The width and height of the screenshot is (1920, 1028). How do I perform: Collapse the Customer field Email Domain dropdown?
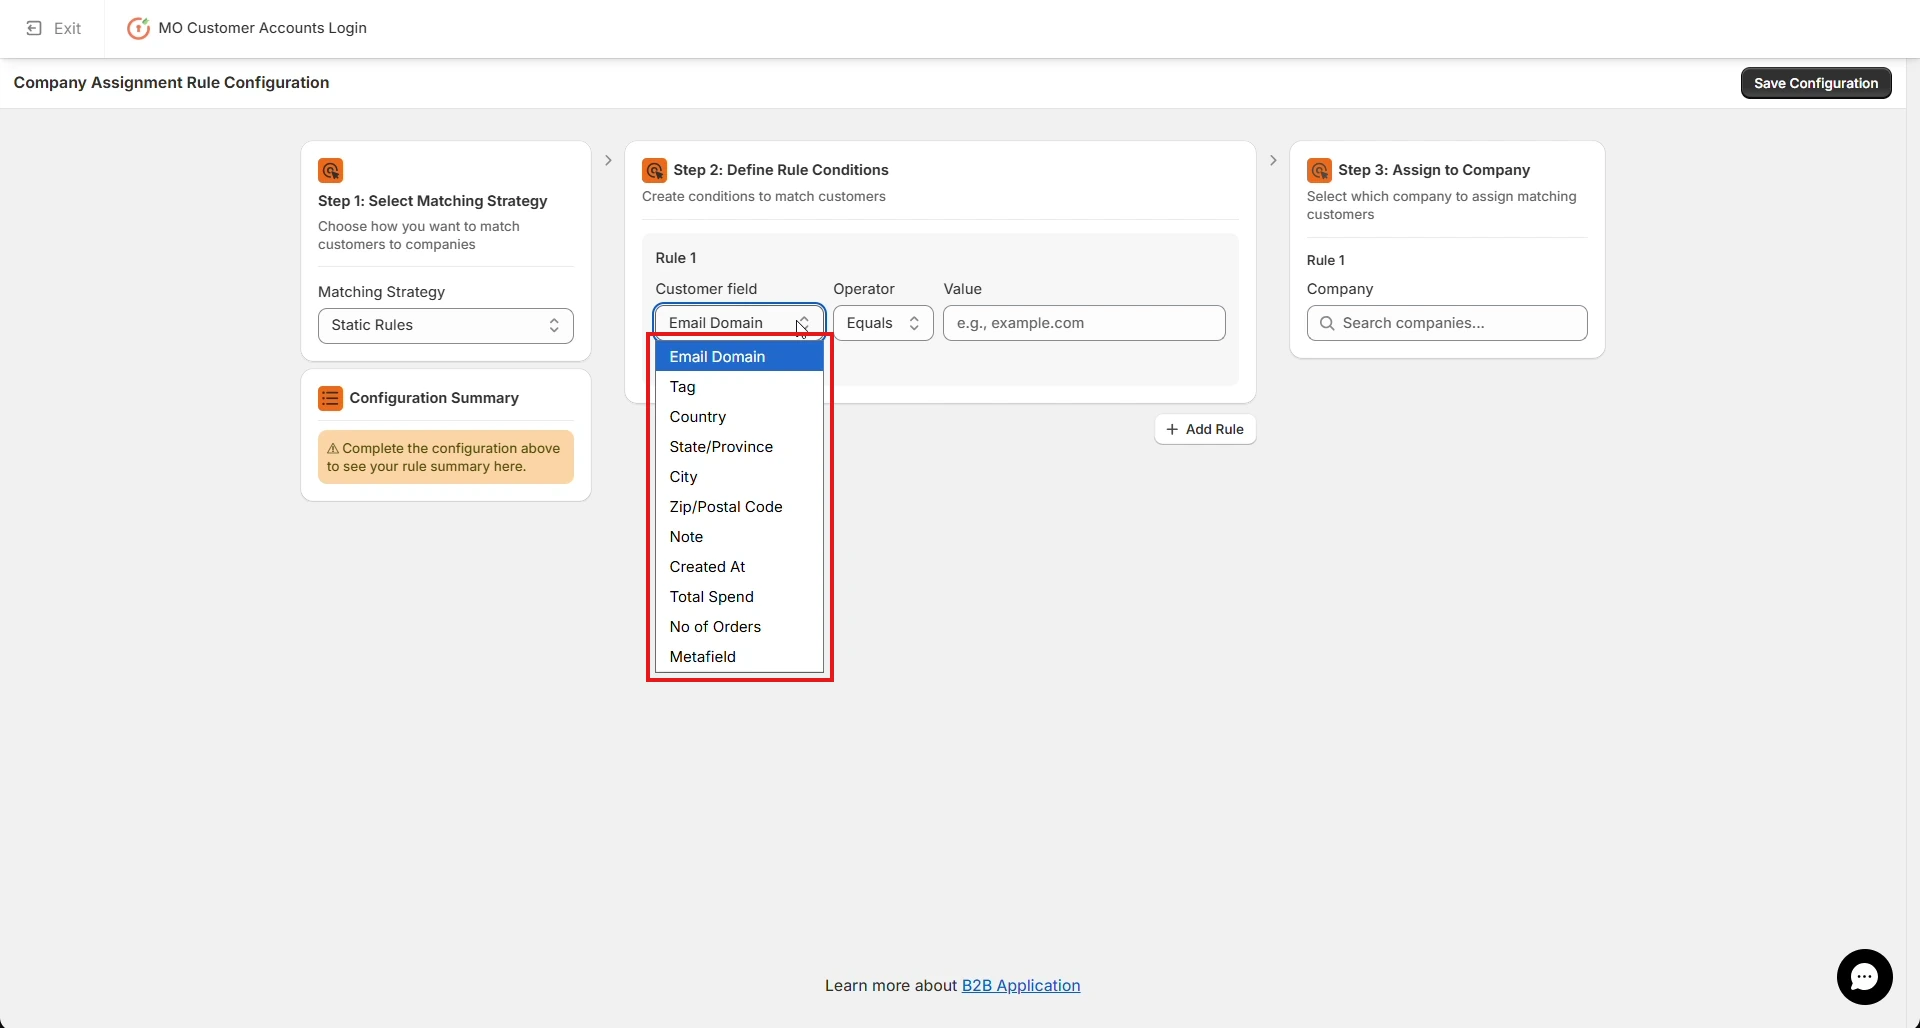pyautogui.click(x=739, y=323)
